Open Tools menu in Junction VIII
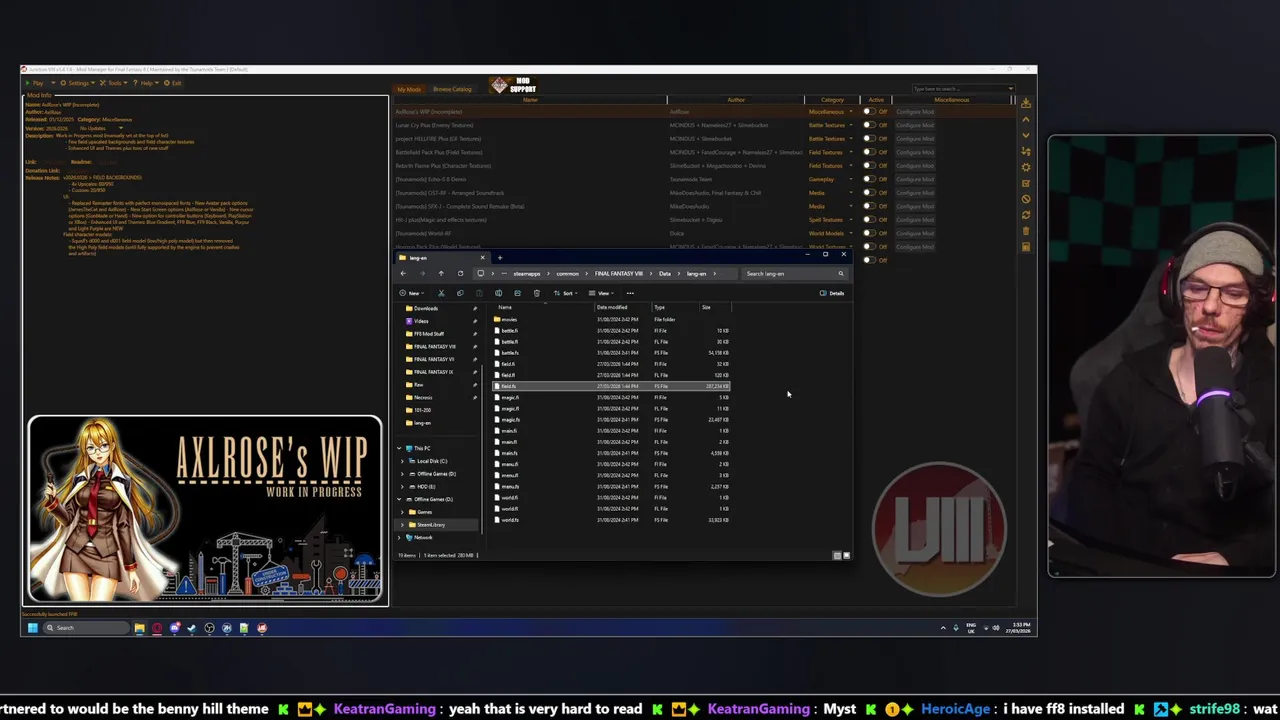 114,83
